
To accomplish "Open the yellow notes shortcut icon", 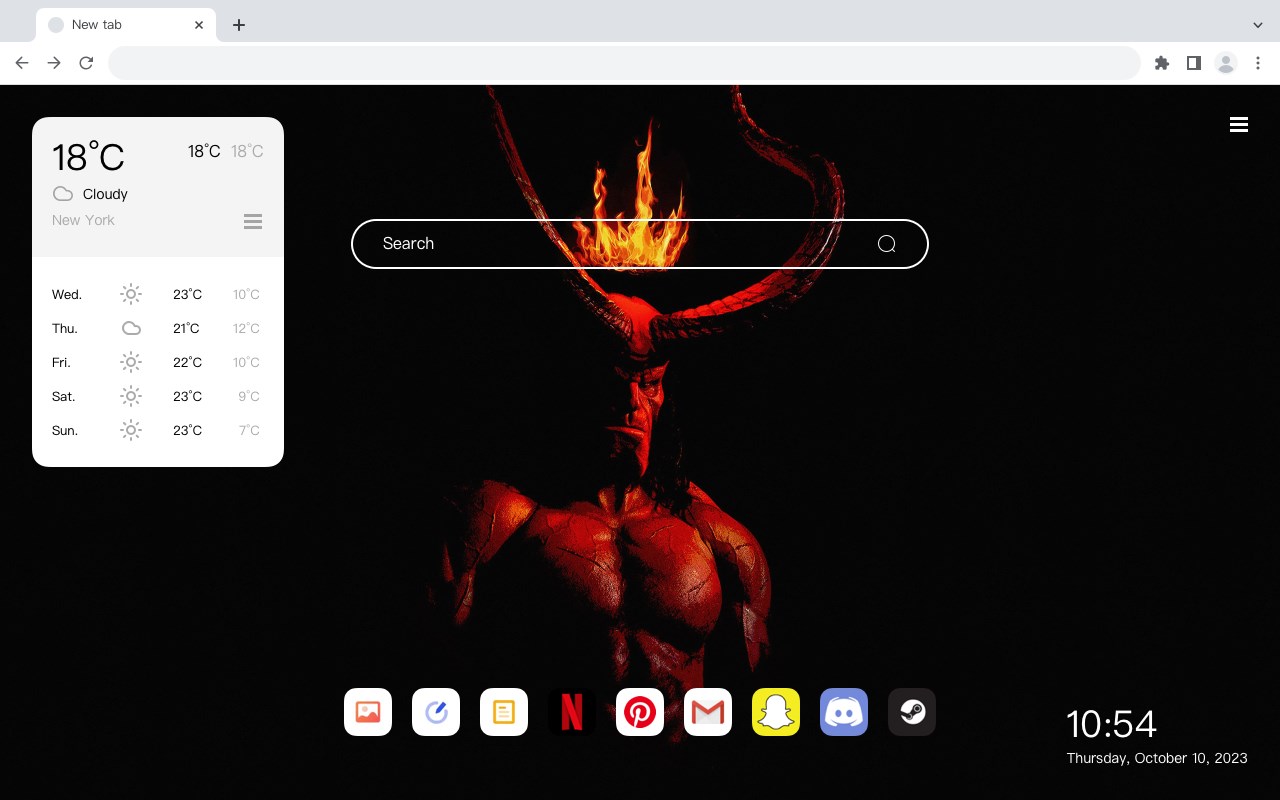I will point(504,712).
